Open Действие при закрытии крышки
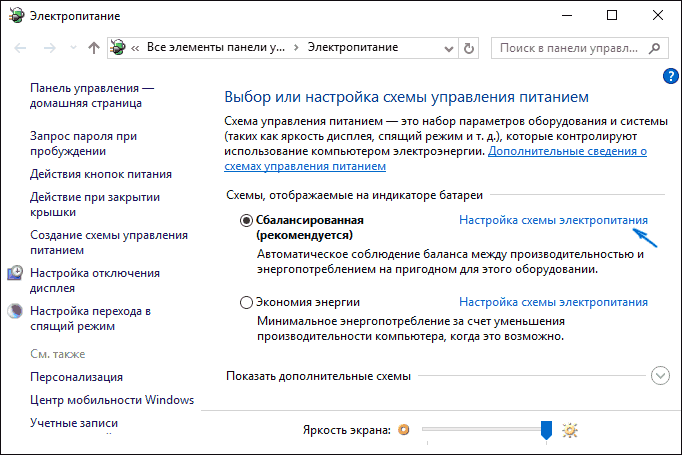Viewport: 682px width, 455px height. click(x=94, y=204)
